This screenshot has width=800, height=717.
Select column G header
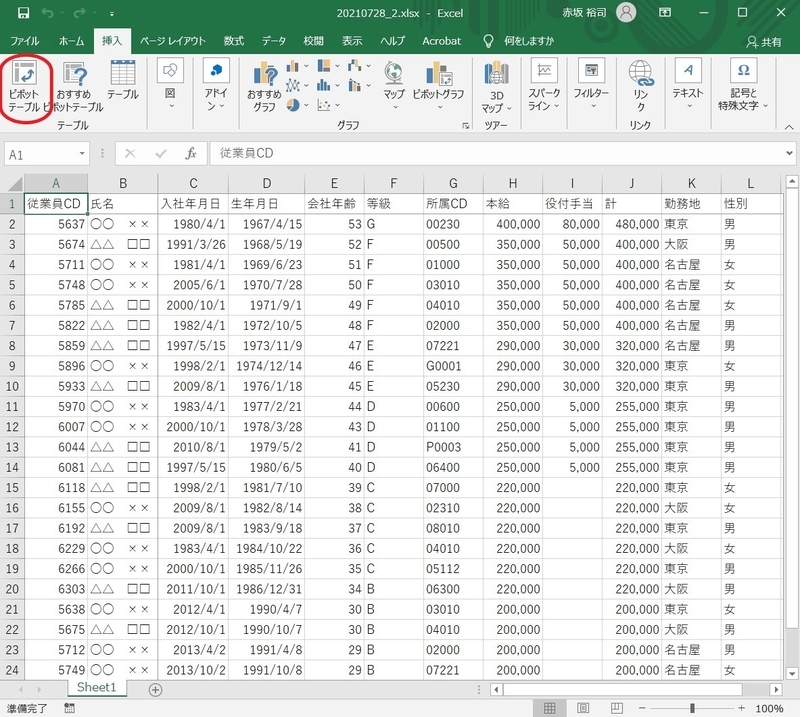point(453,183)
